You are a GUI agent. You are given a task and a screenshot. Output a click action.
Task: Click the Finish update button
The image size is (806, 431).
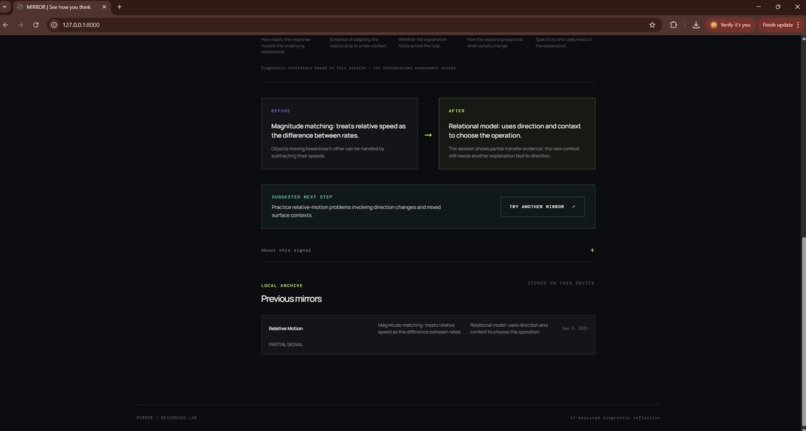pos(781,25)
